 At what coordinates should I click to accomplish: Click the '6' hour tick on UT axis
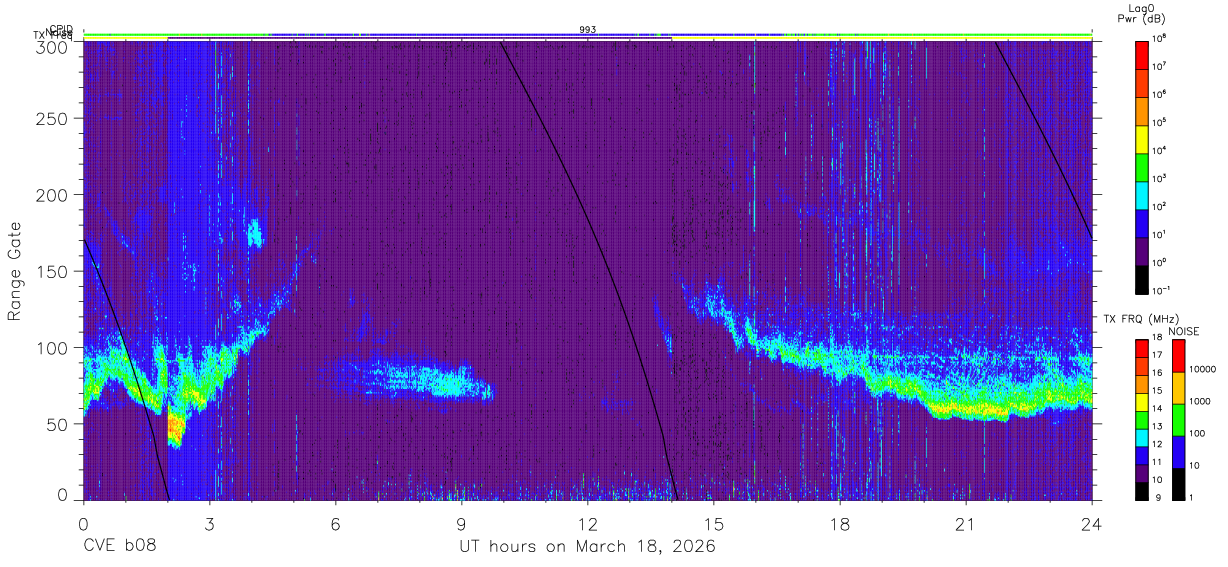pos(335,524)
